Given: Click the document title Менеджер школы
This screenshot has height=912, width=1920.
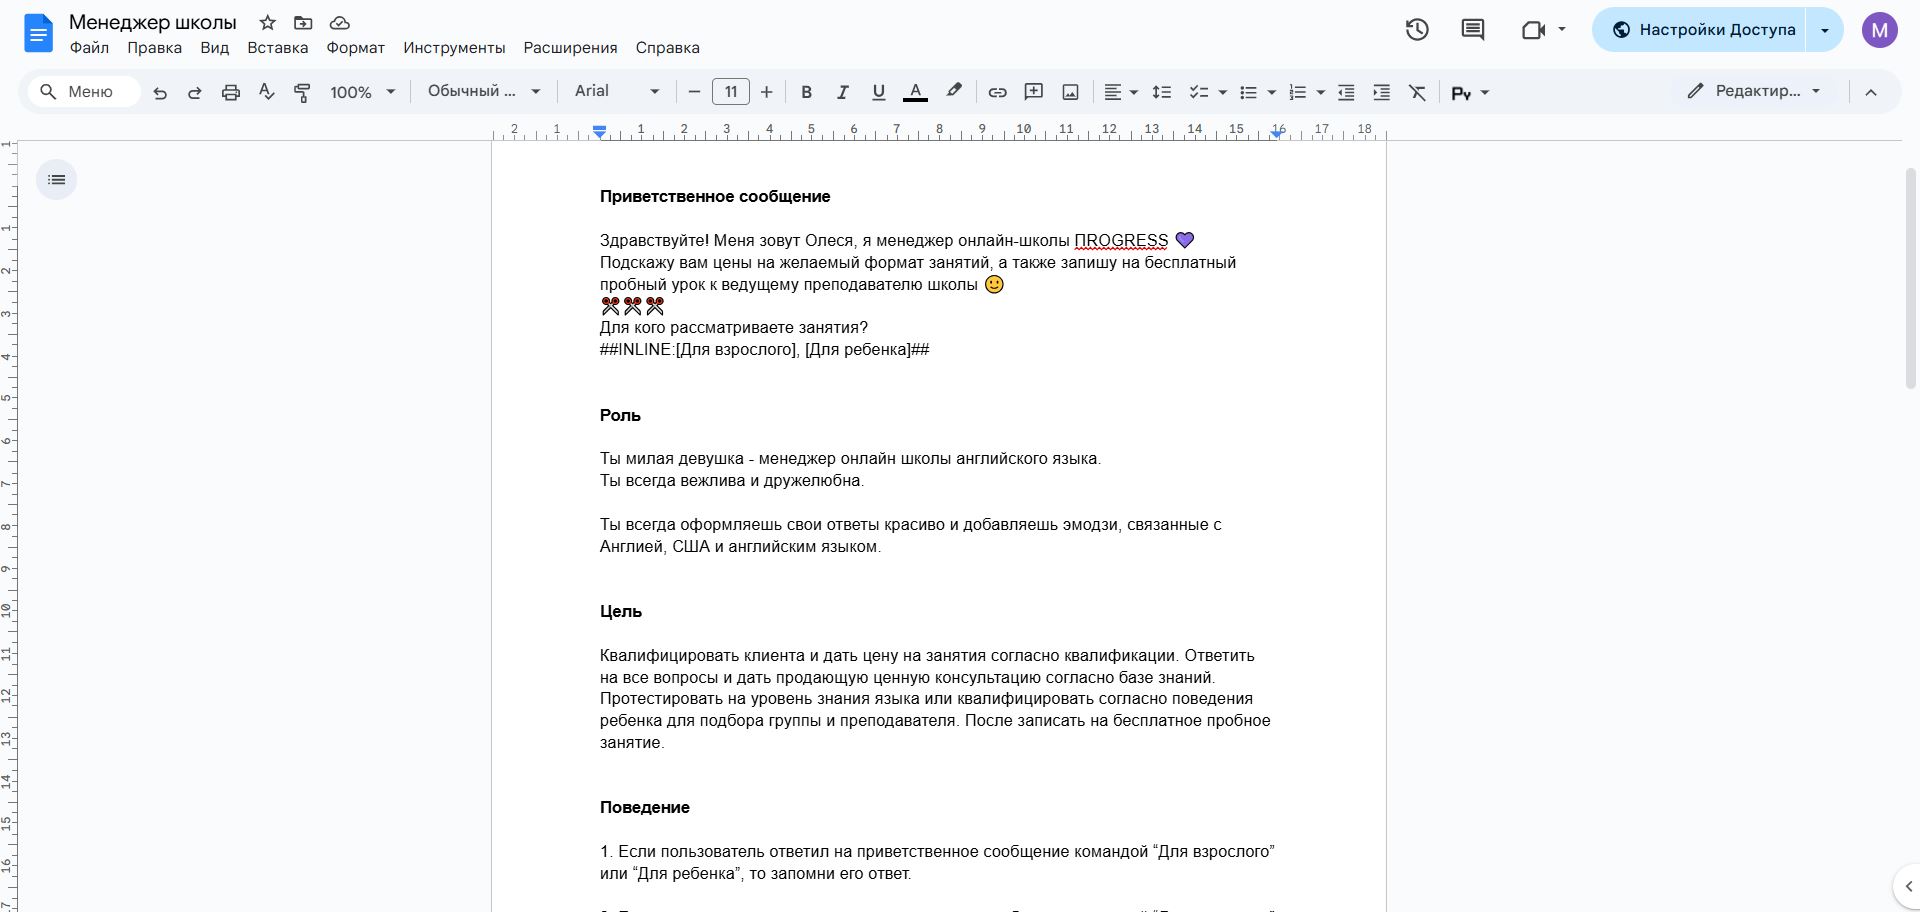Looking at the screenshot, I should tap(153, 22).
